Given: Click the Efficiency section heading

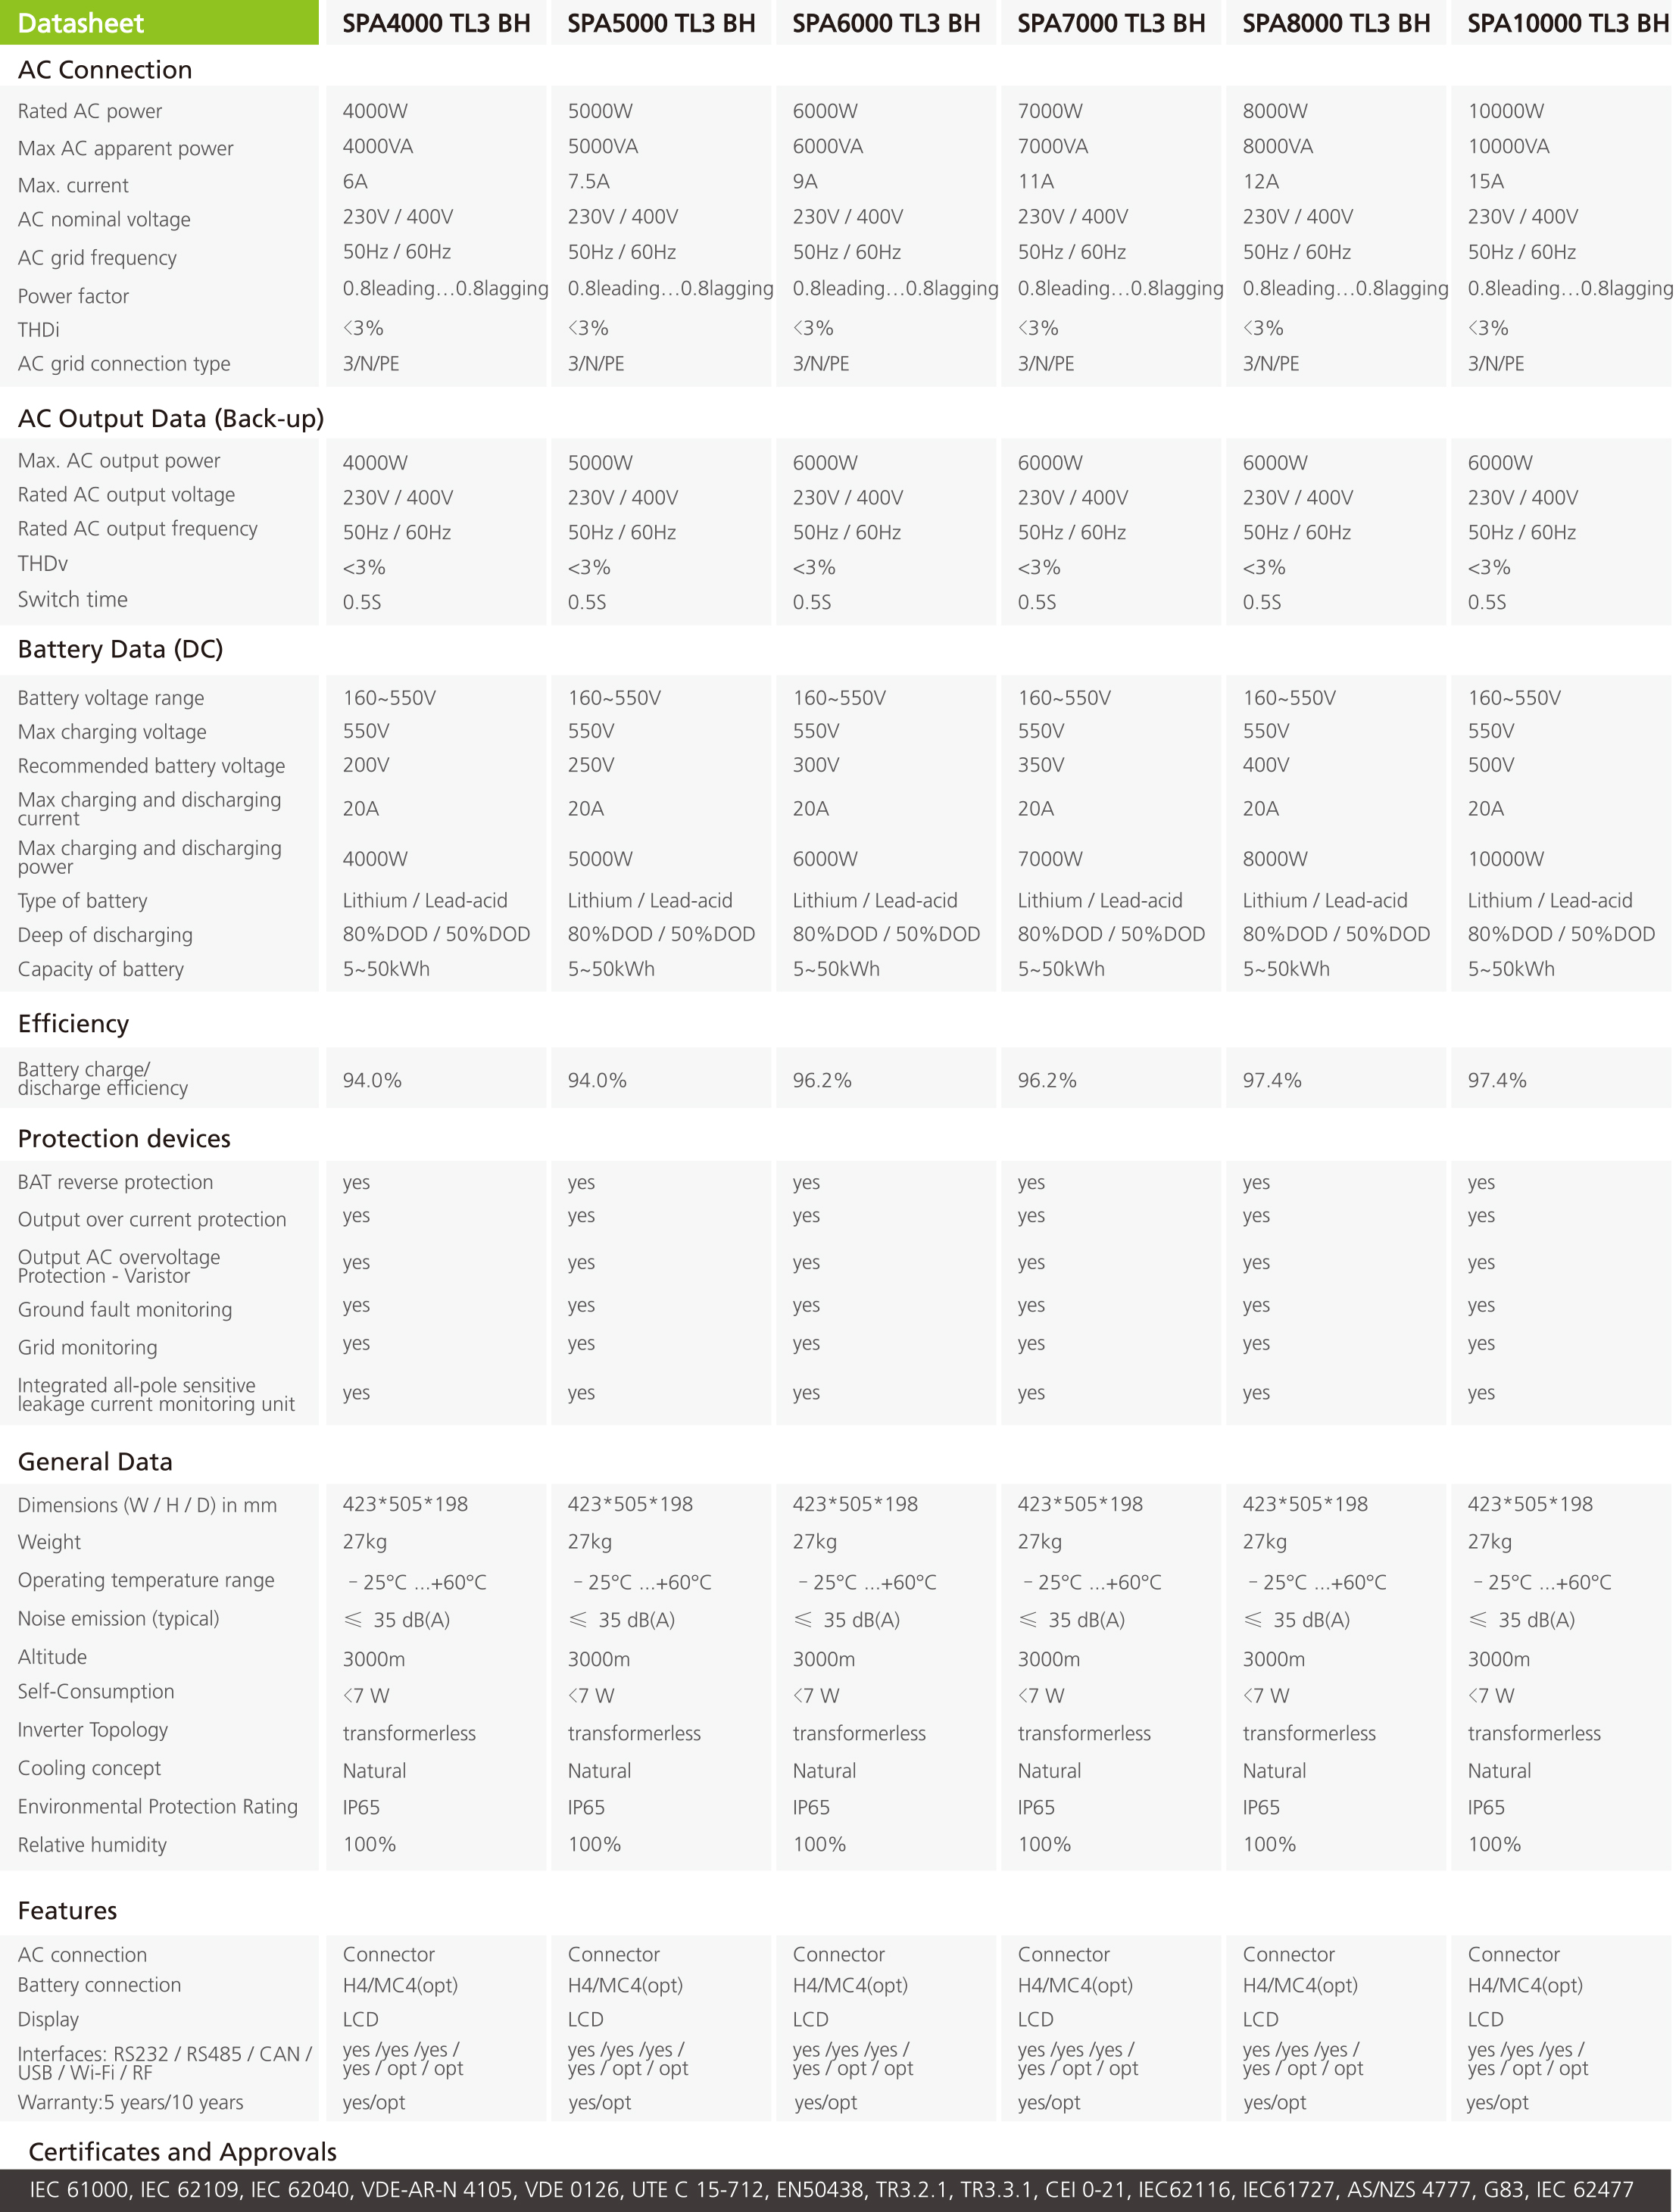Looking at the screenshot, I should [73, 1023].
